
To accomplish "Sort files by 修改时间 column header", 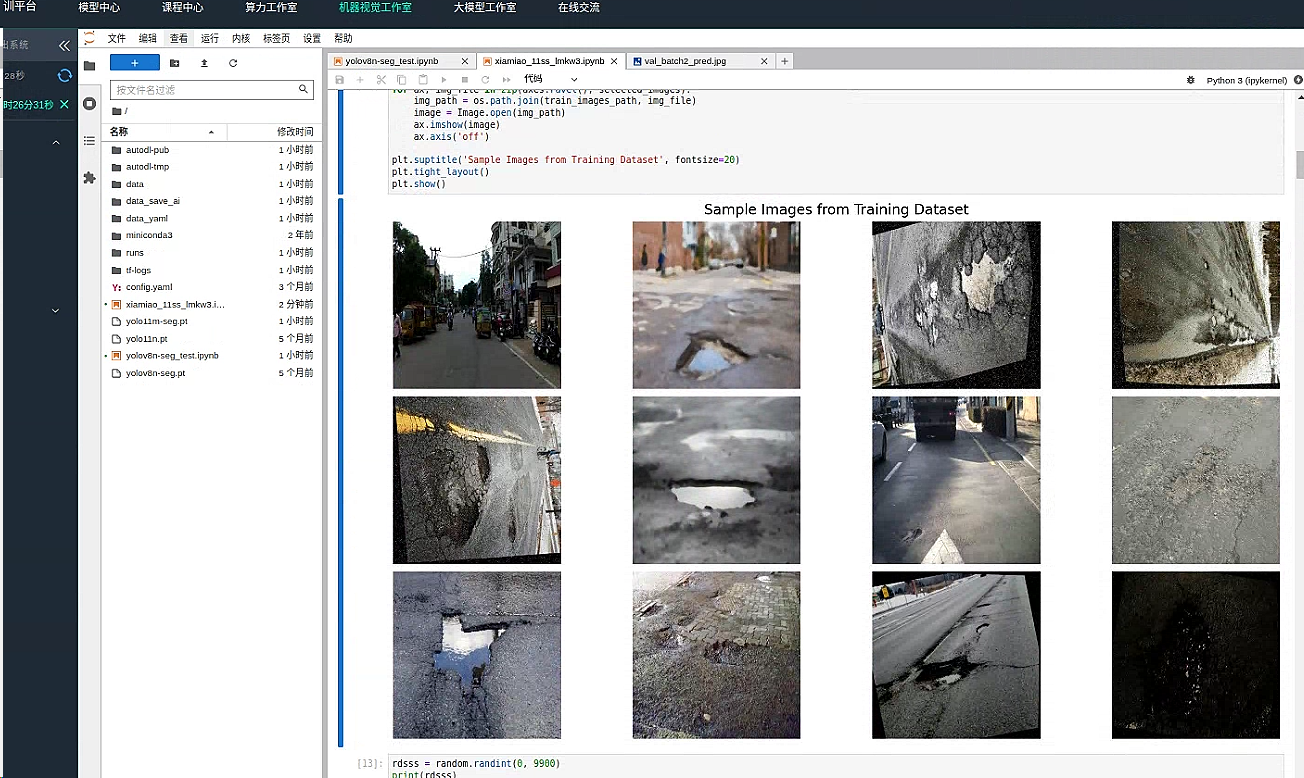I will coord(273,131).
